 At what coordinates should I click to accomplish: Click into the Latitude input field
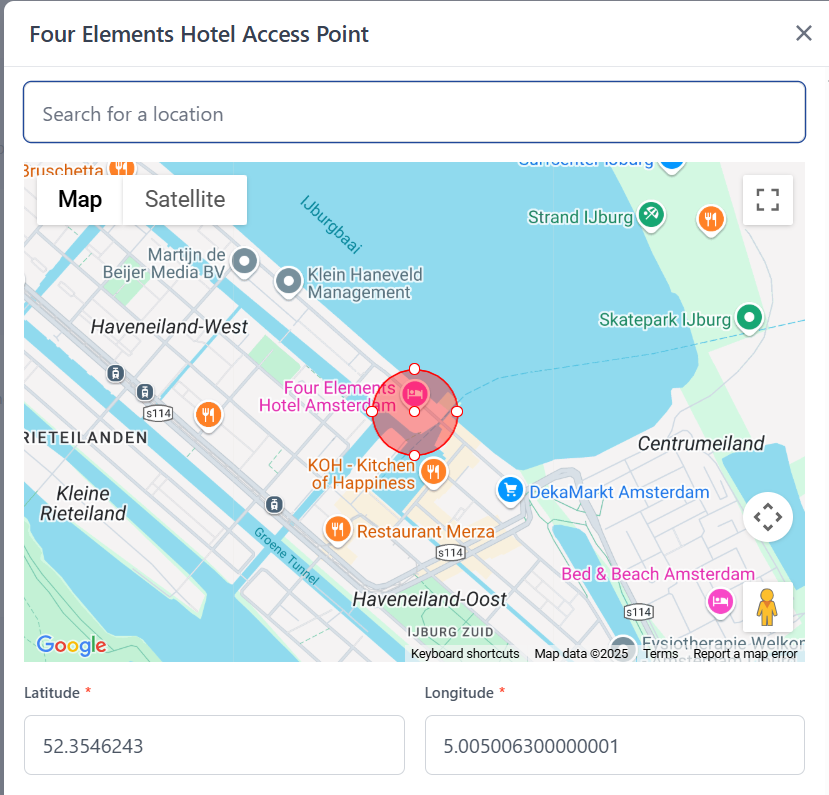(214, 745)
